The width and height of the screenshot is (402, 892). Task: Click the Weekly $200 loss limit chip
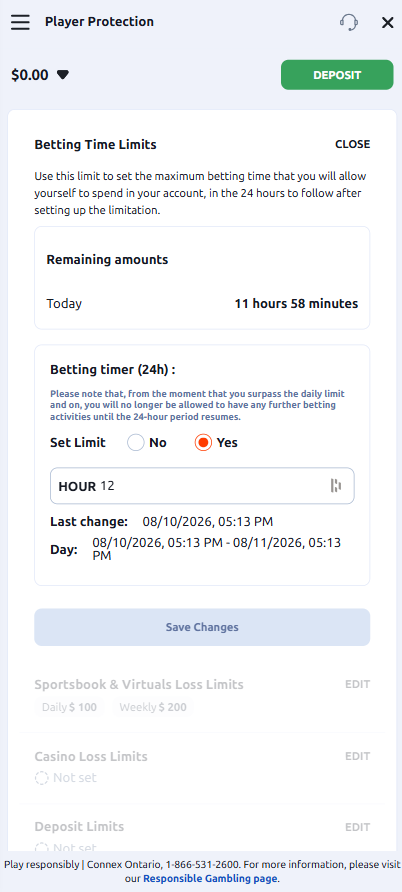pyautogui.click(x=152, y=708)
